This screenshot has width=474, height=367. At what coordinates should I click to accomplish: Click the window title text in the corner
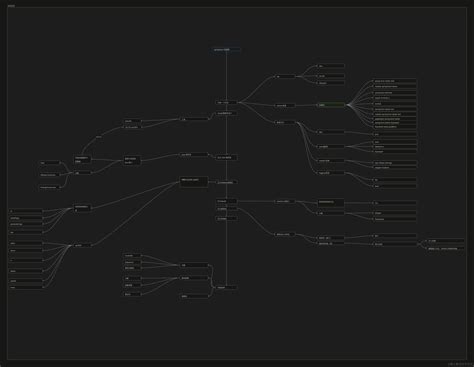coord(11,6)
